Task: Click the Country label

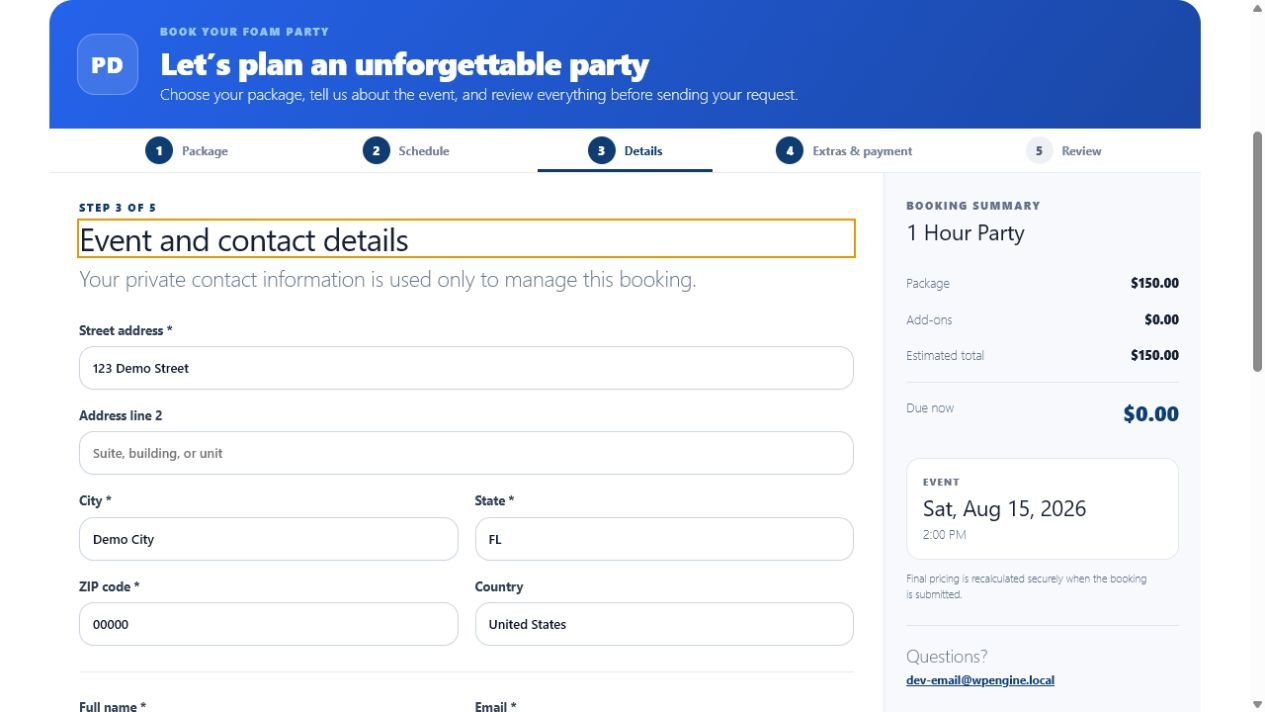Action: [499, 587]
